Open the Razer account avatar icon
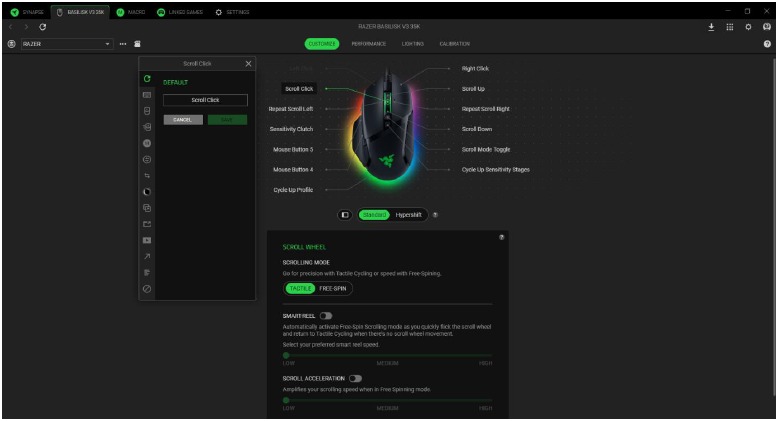 767,27
